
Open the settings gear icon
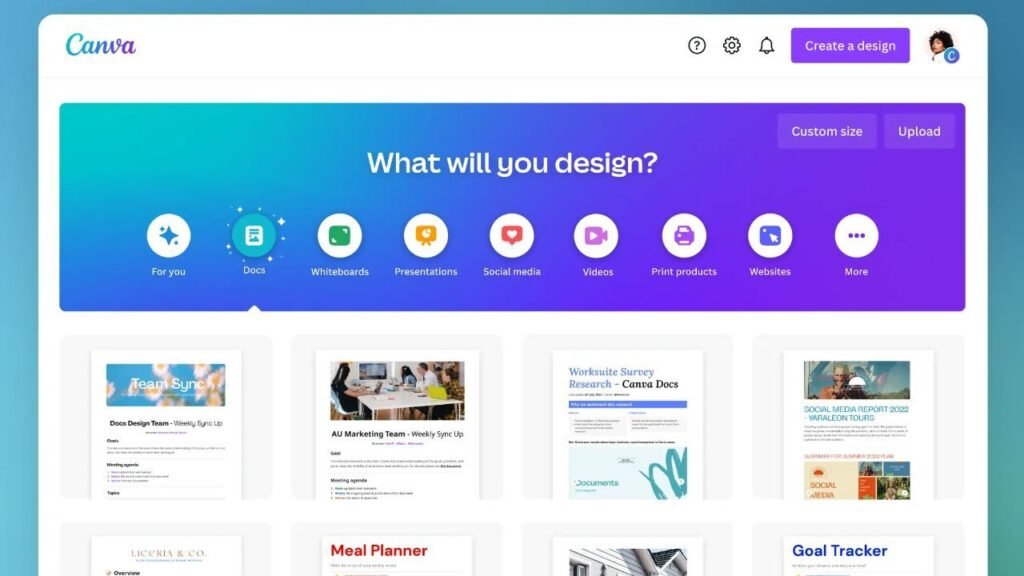[731, 46]
